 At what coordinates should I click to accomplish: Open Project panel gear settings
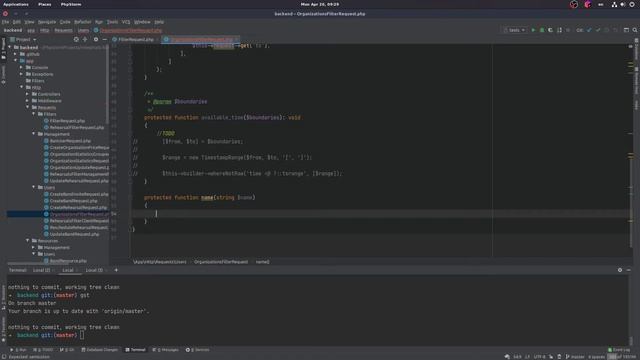click(x=96, y=39)
